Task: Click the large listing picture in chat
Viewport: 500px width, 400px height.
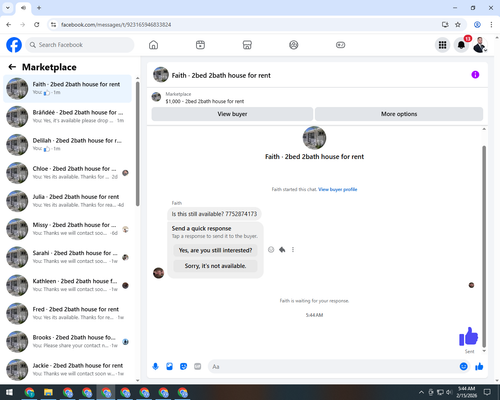Action: [314, 138]
